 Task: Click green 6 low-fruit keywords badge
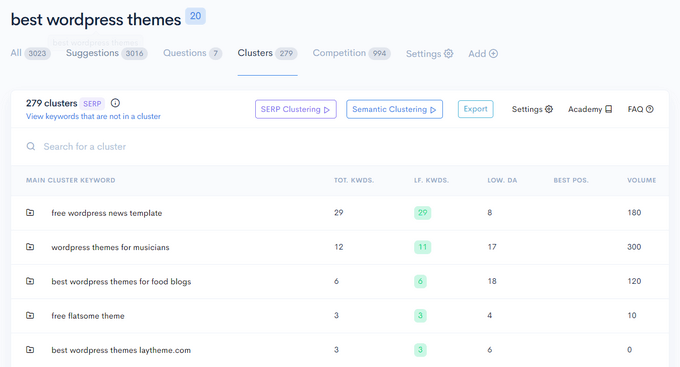(420, 281)
